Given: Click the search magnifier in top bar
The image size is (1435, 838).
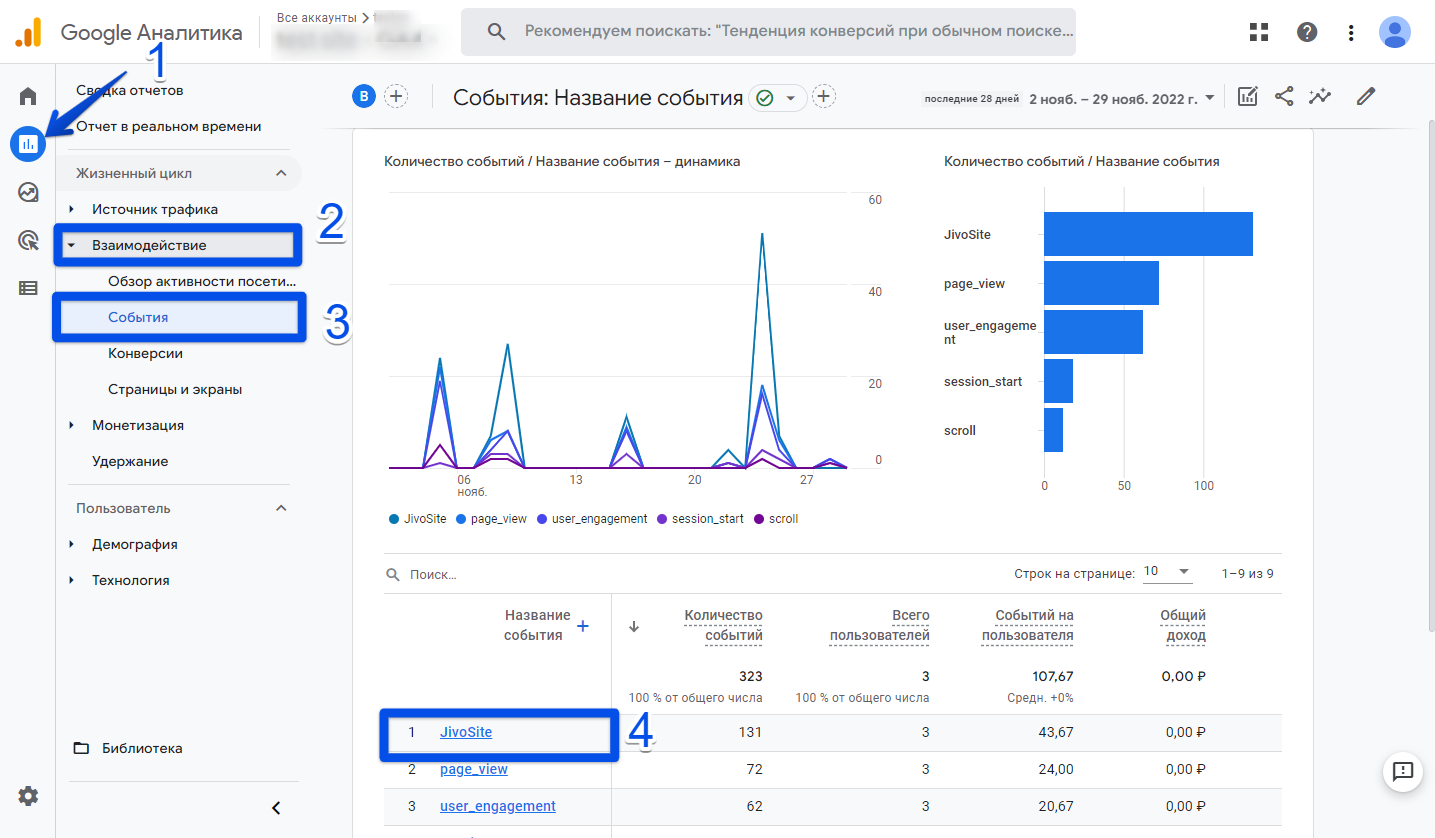Looking at the screenshot, I should [496, 32].
